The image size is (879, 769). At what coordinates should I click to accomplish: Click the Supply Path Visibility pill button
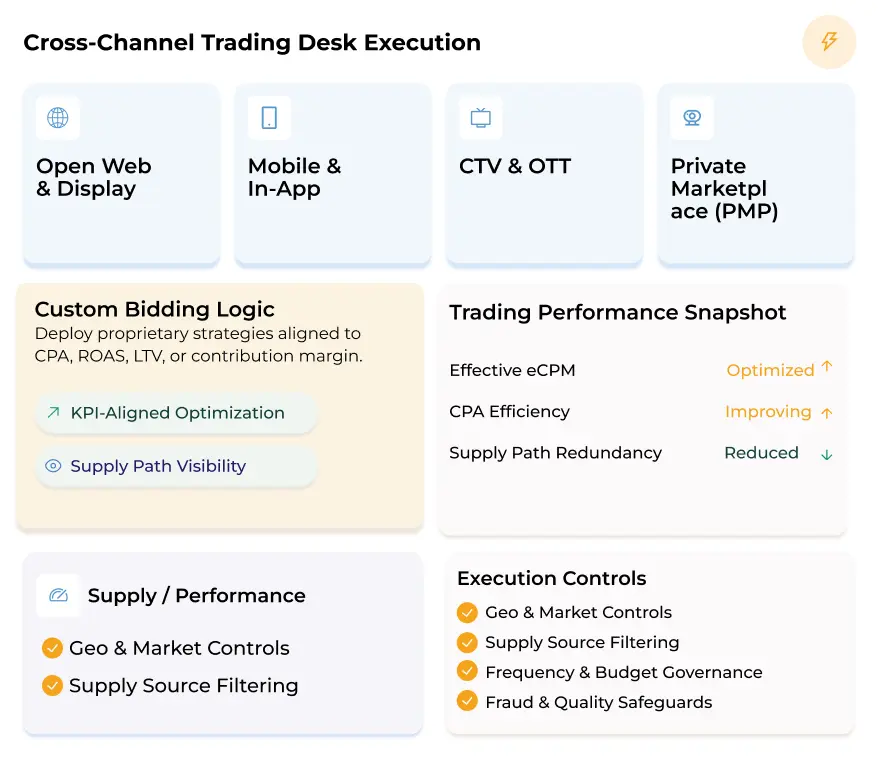pos(176,466)
